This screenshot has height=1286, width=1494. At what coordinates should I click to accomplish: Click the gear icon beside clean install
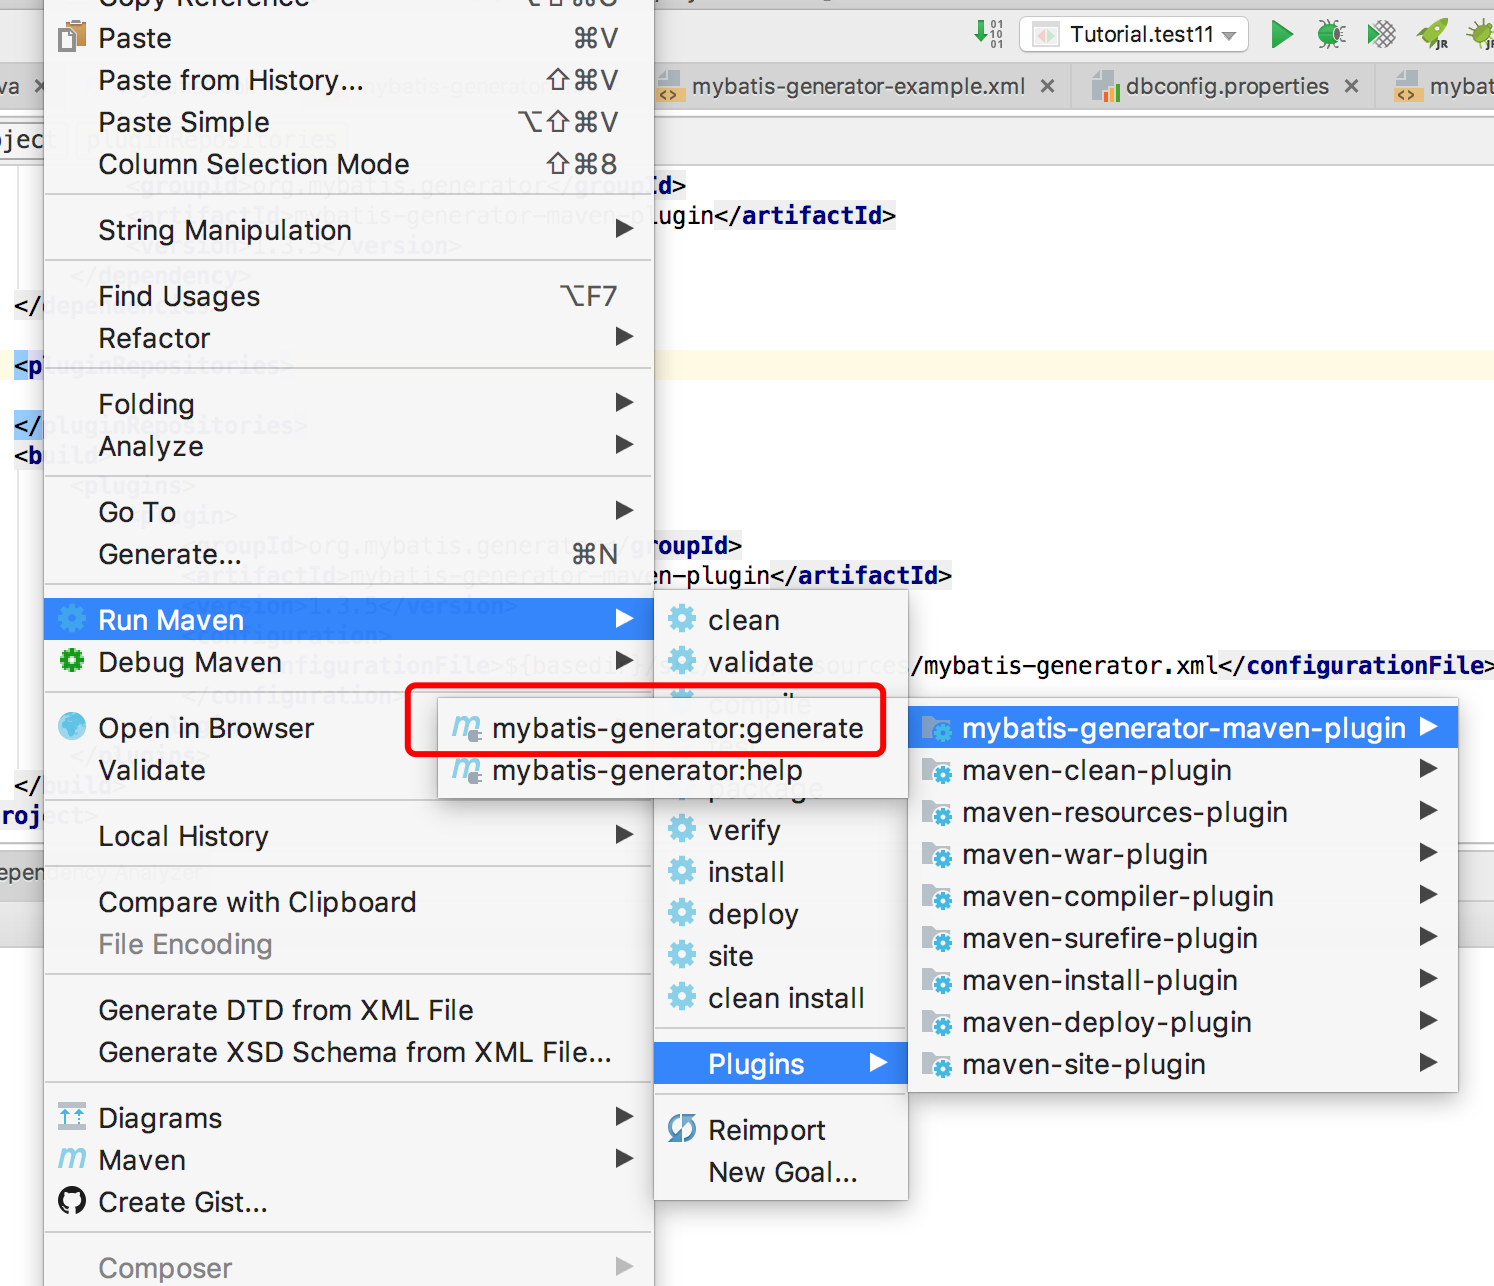click(682, 997)
